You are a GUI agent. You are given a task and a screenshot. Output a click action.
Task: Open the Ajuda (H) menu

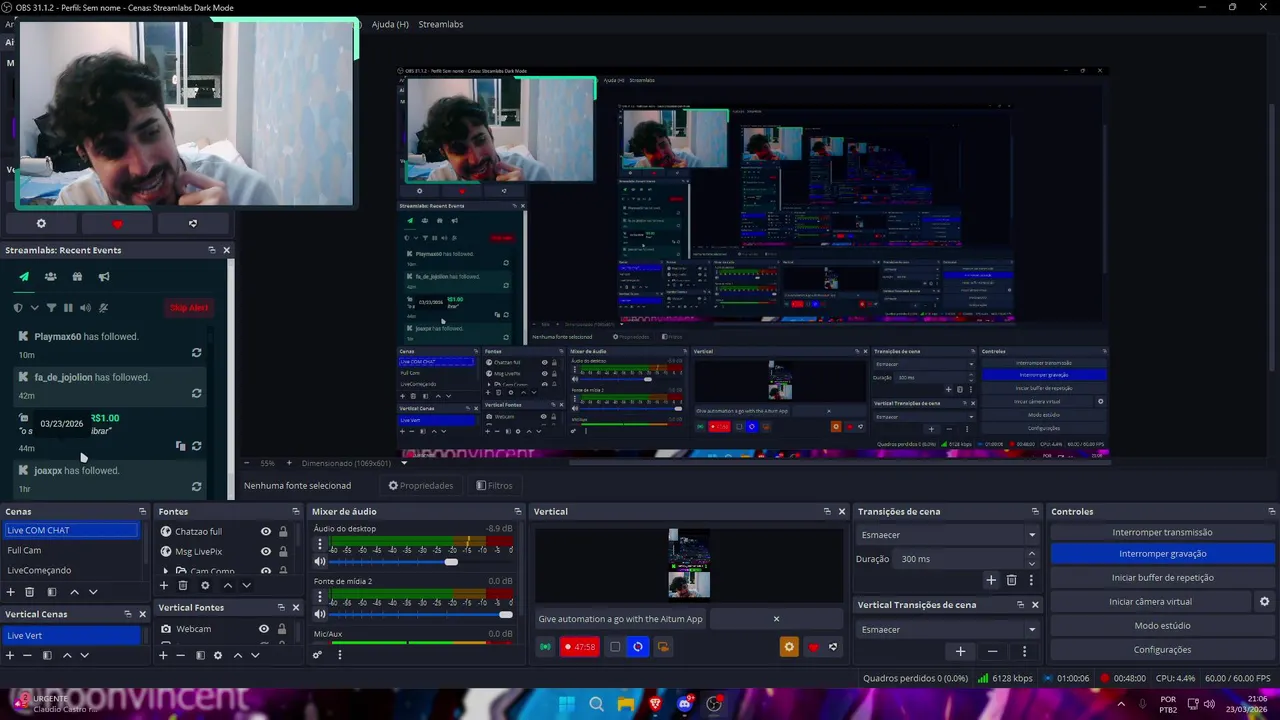coord(390,24)
